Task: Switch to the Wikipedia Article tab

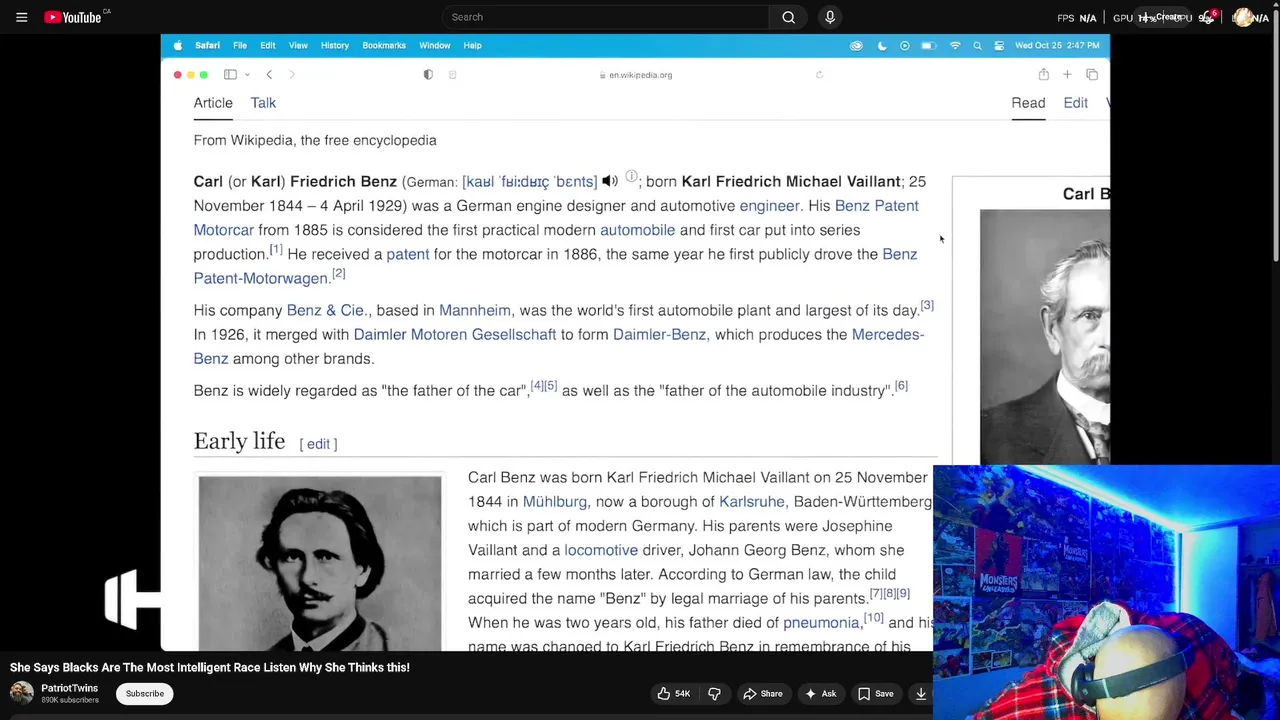Action: (213, 103)
